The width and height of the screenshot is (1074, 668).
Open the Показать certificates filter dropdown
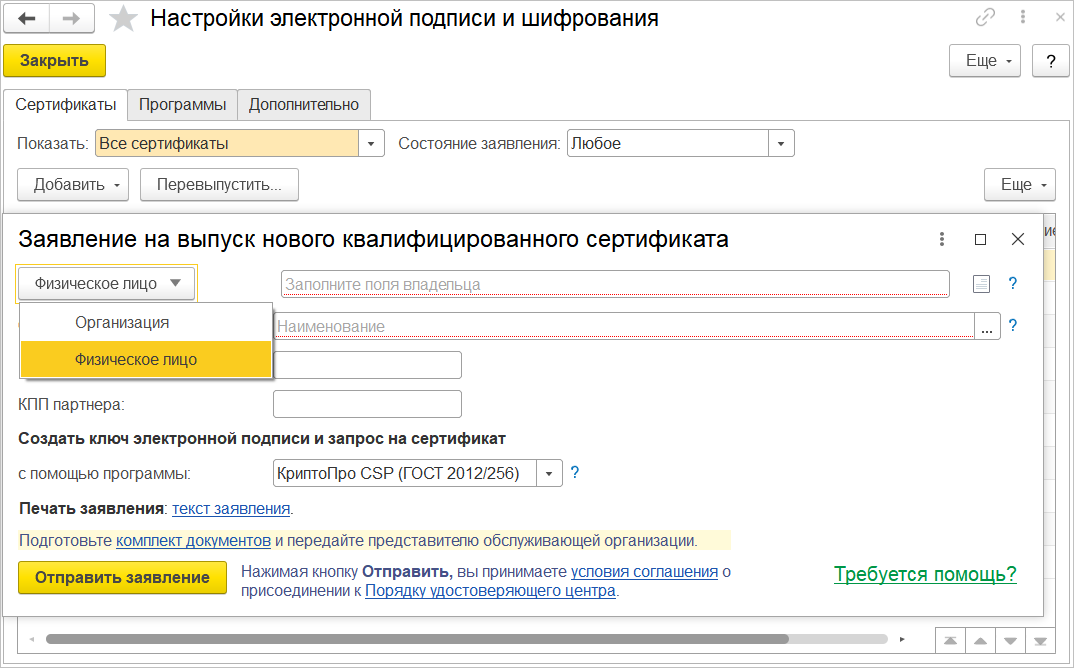372,144
